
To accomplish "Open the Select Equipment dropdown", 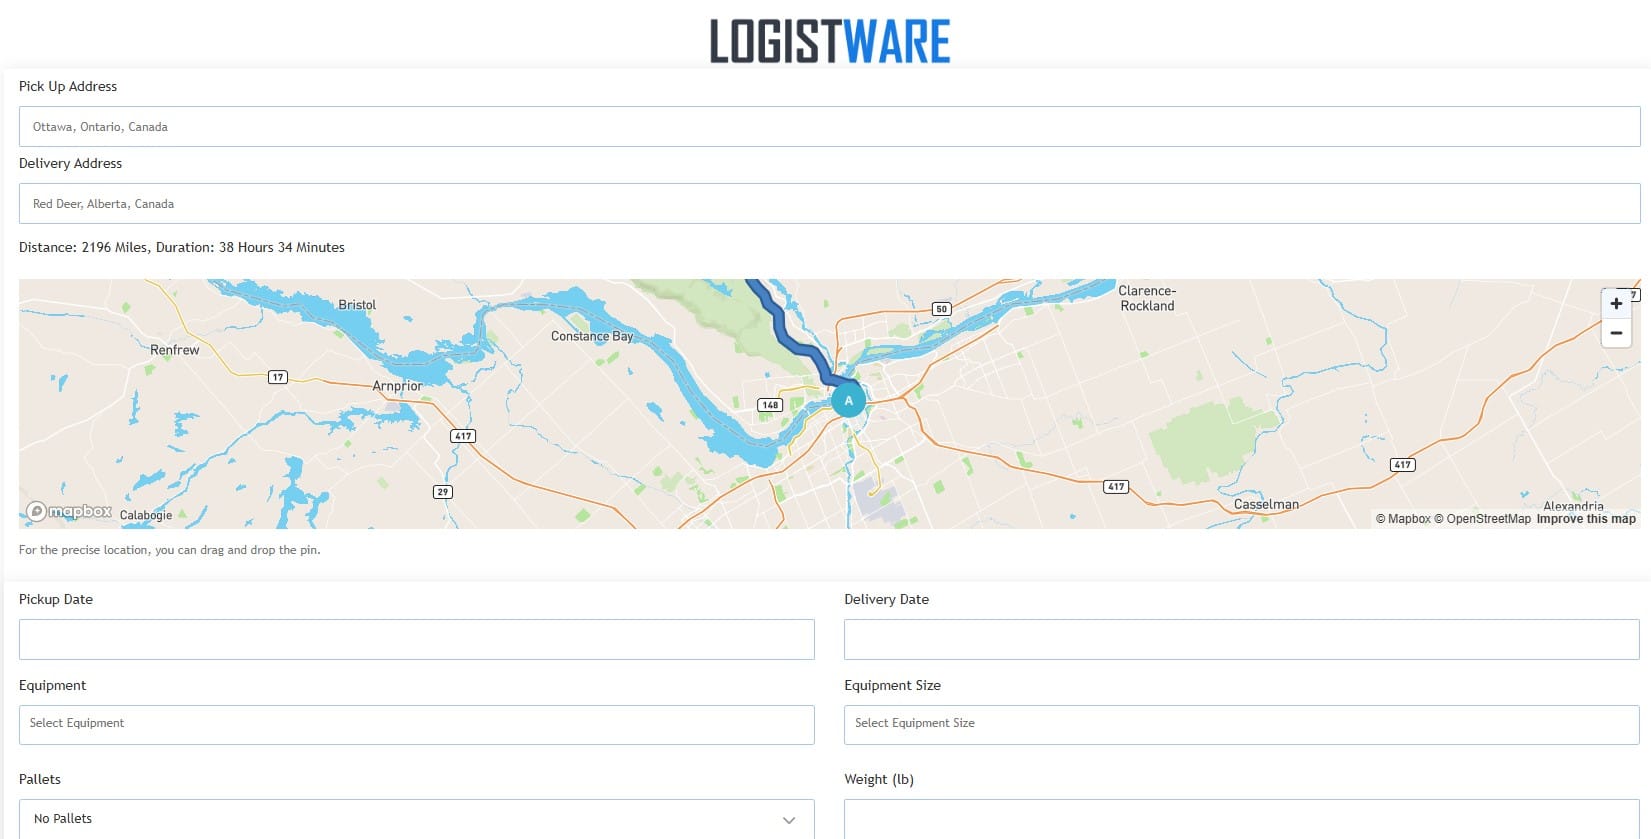I will (416, 724).
